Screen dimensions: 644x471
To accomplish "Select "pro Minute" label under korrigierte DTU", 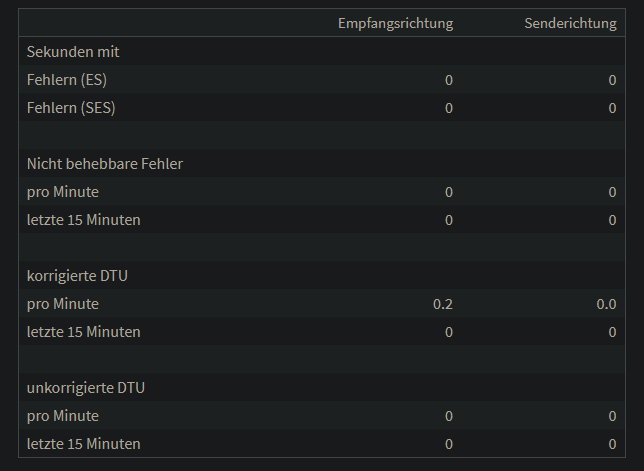I will tap(63, 303).
